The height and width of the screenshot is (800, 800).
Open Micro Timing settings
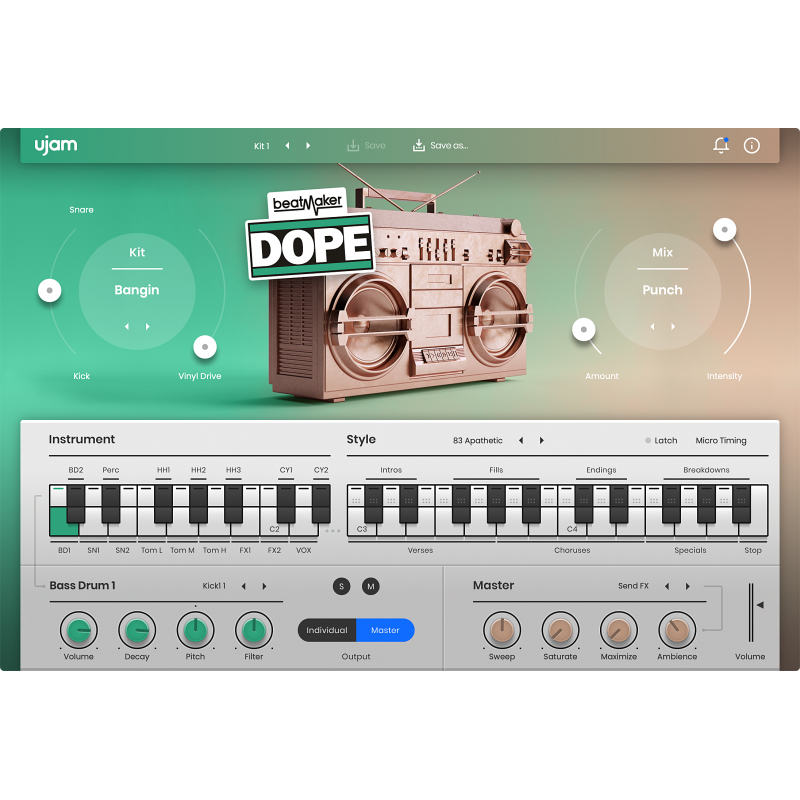pos(720,441)
